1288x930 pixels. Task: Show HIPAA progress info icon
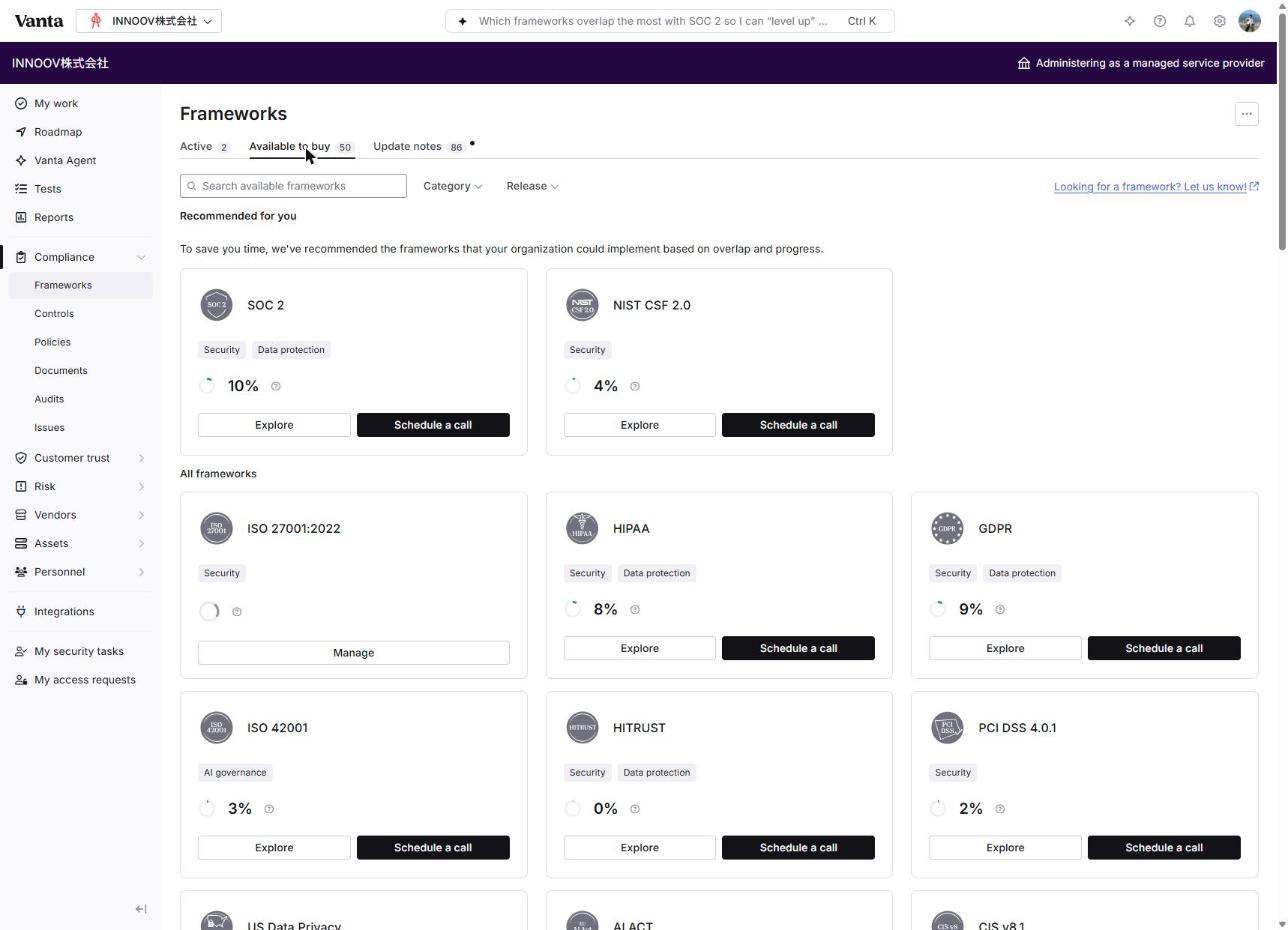coord(635,609)
